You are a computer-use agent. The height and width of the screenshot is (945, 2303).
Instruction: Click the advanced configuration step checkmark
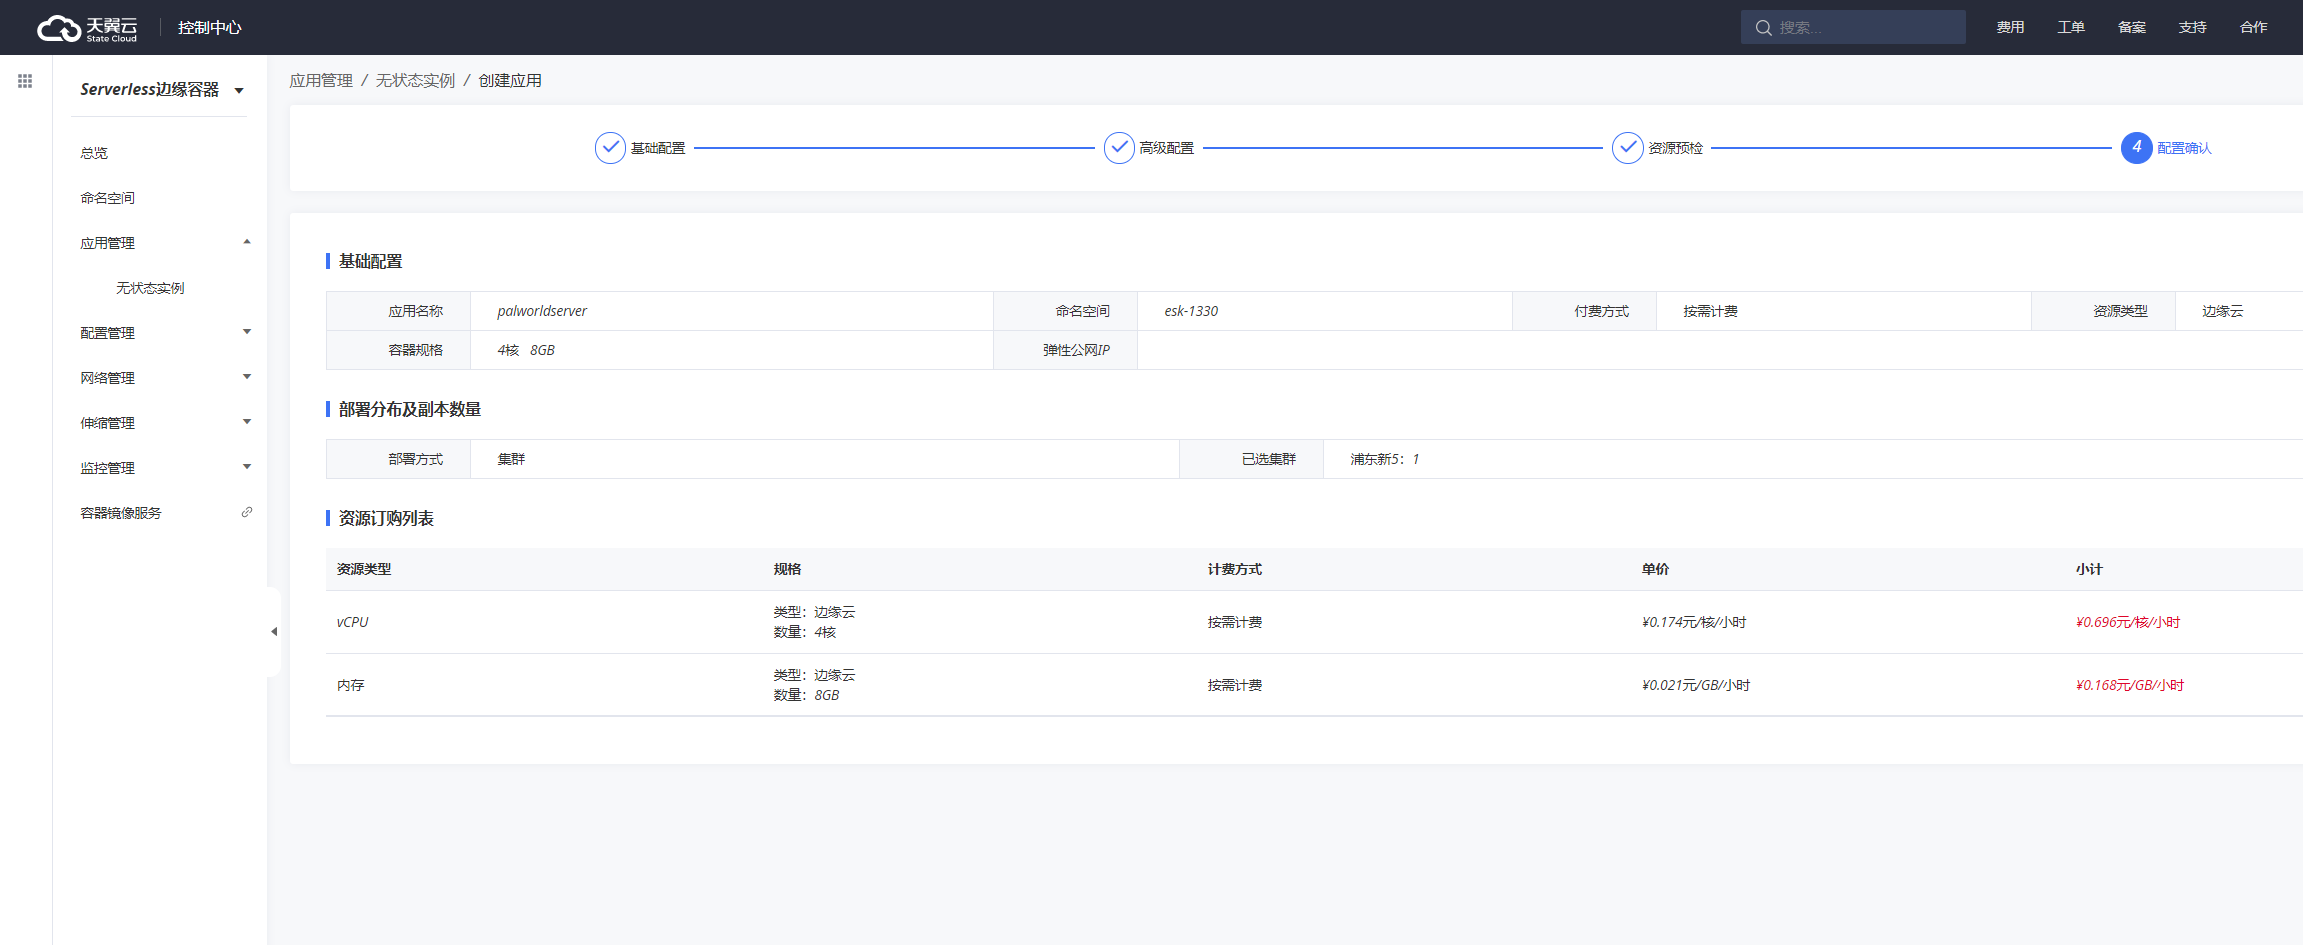pos(1119,148)
